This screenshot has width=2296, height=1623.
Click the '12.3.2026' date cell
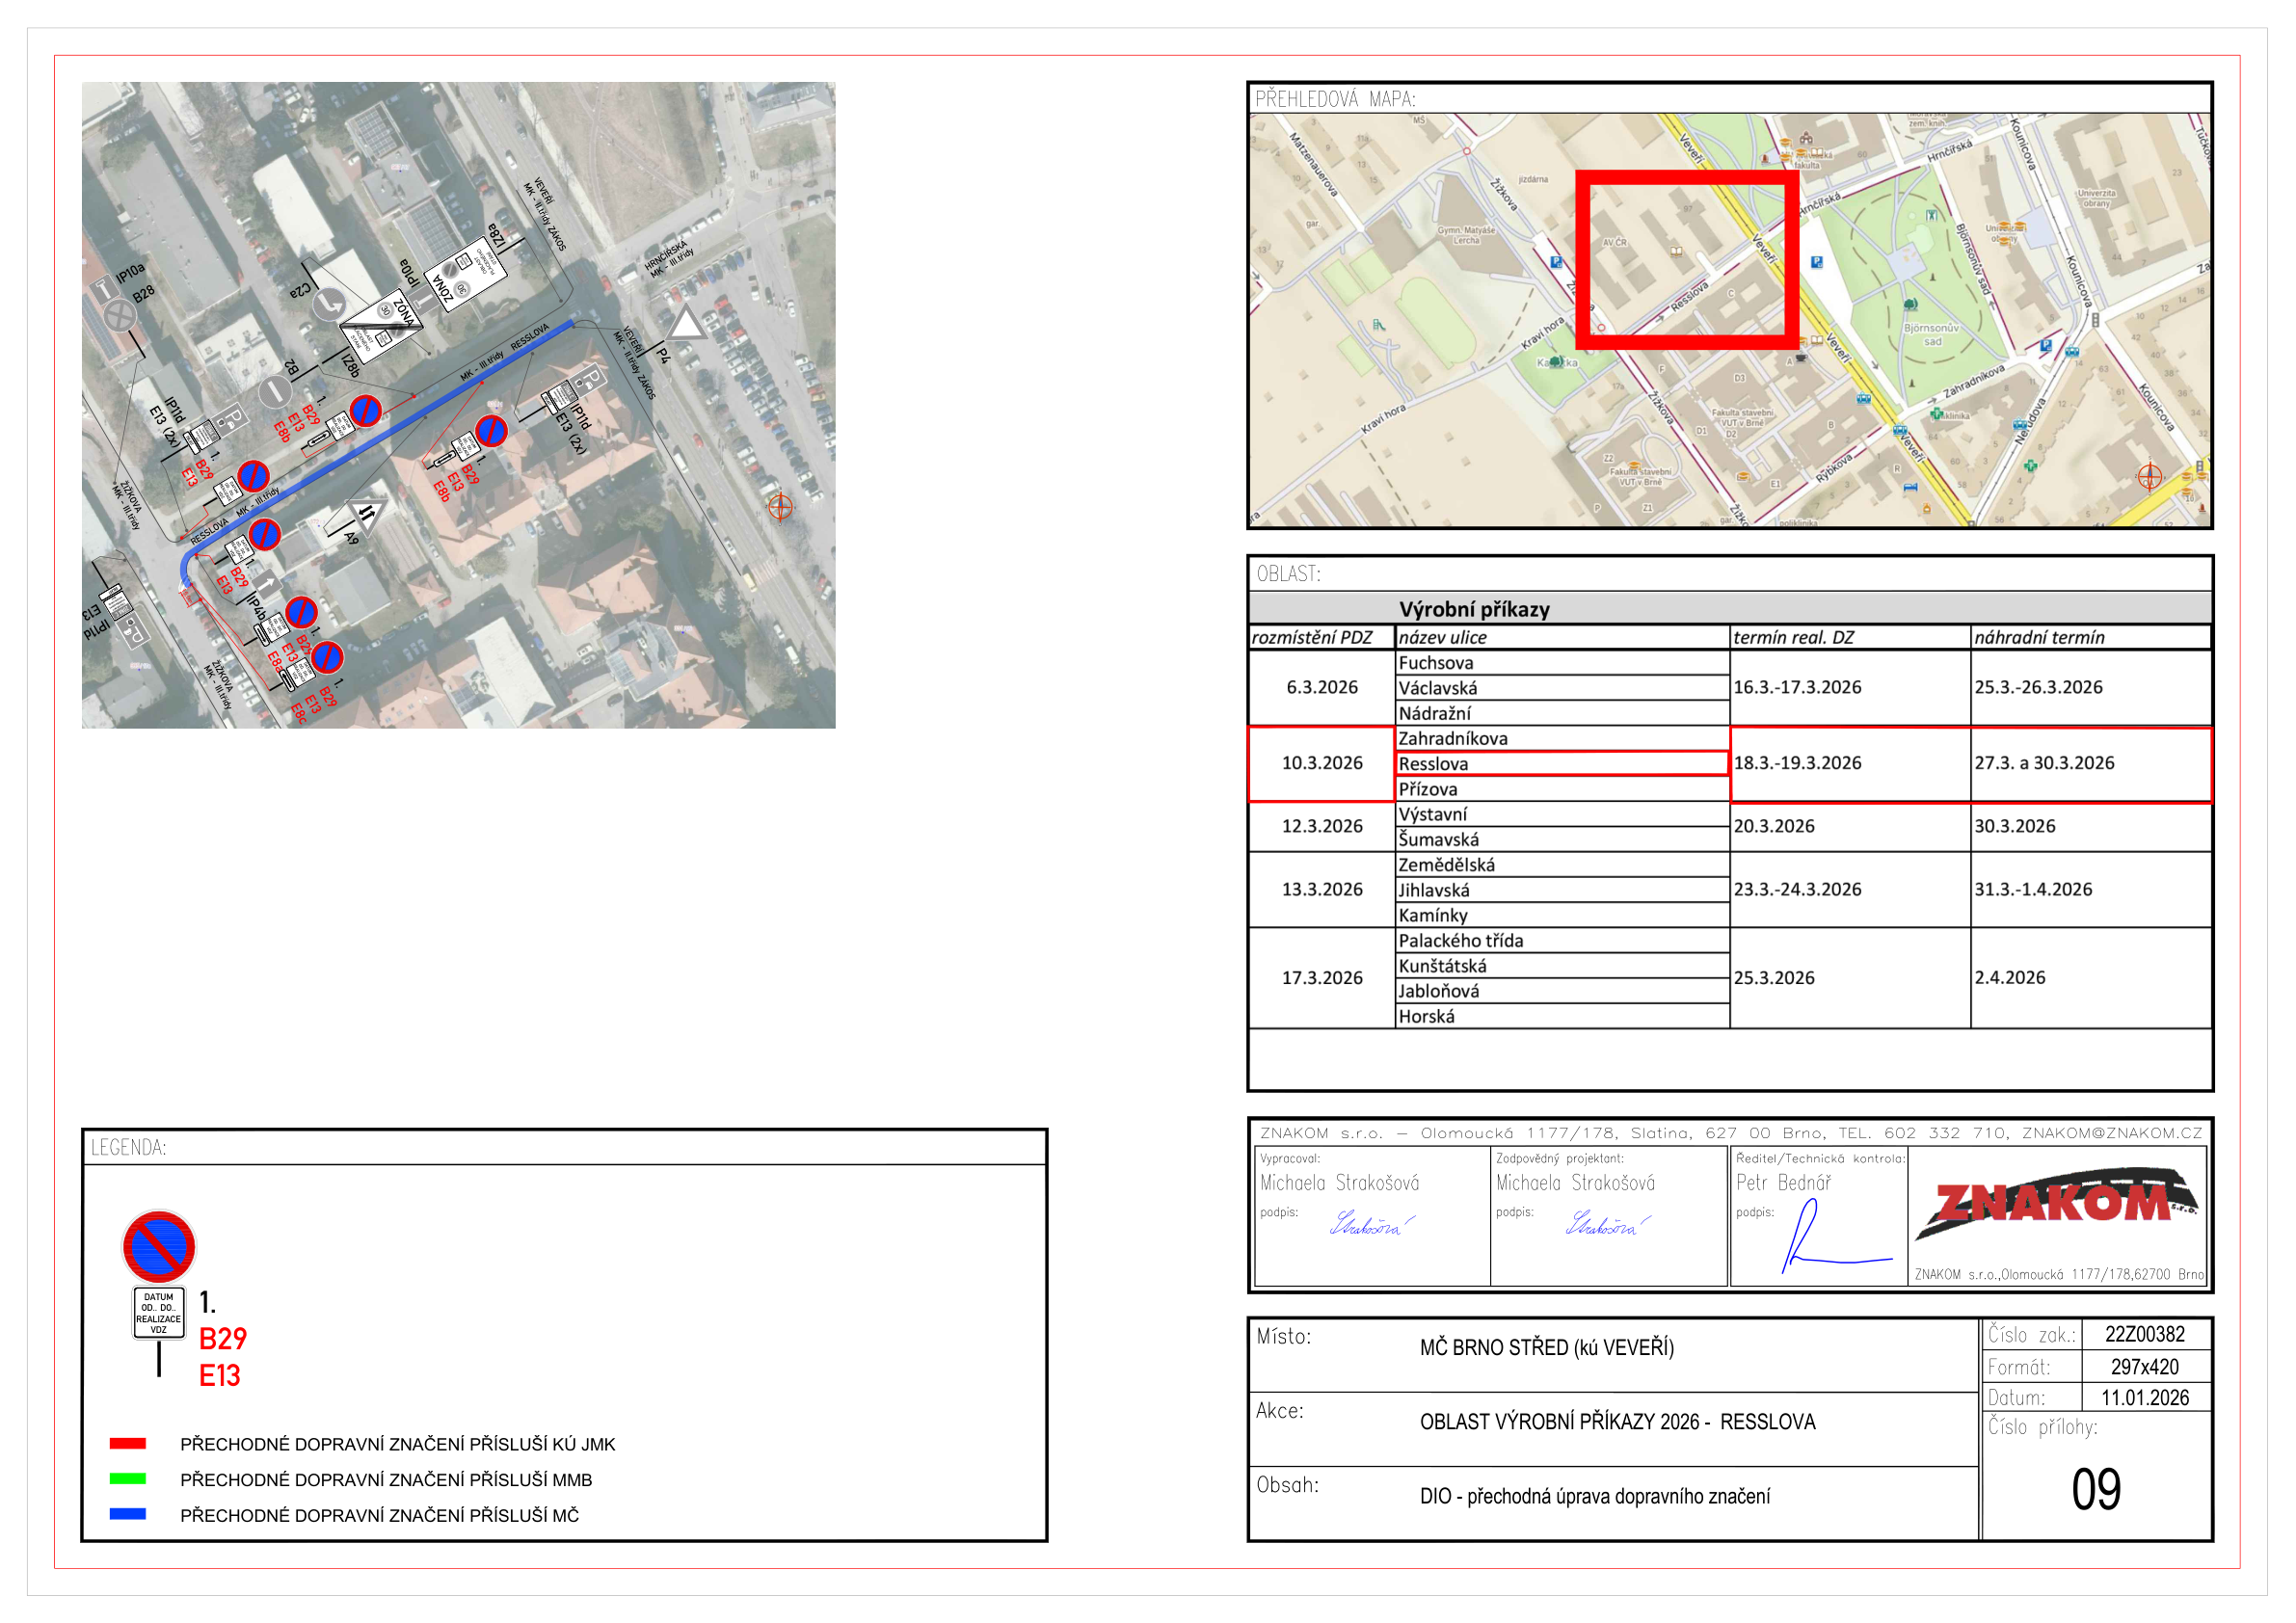pyautogui.click(x=1322, y=826)
